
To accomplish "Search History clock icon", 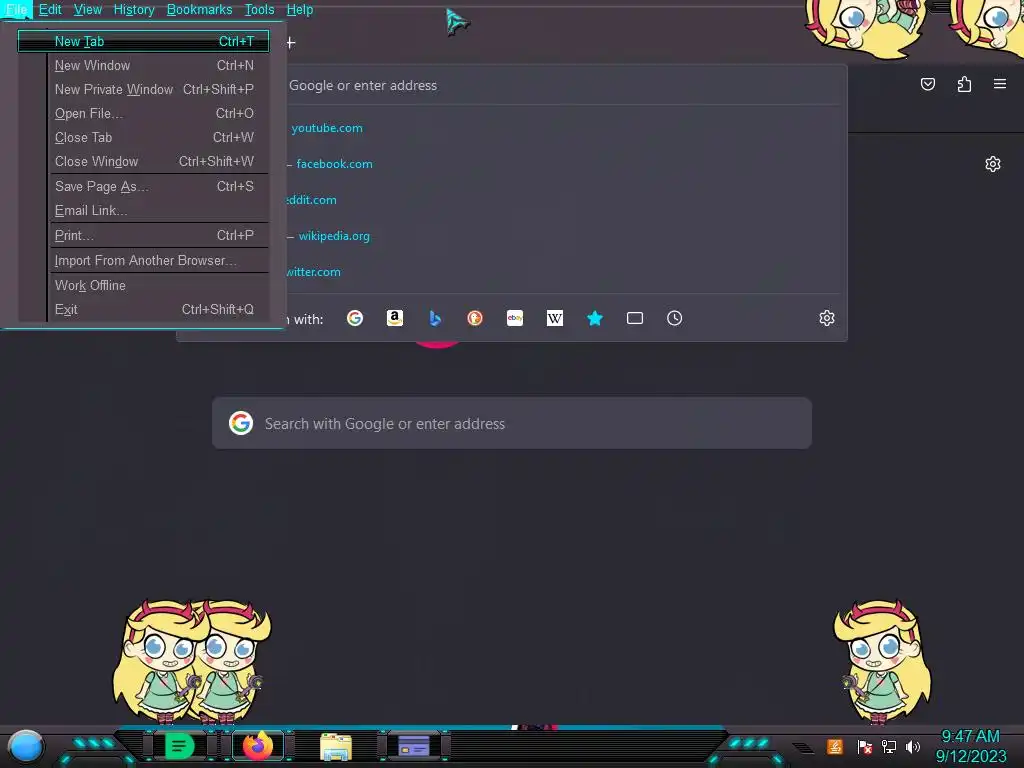I will tap(675, 318).
